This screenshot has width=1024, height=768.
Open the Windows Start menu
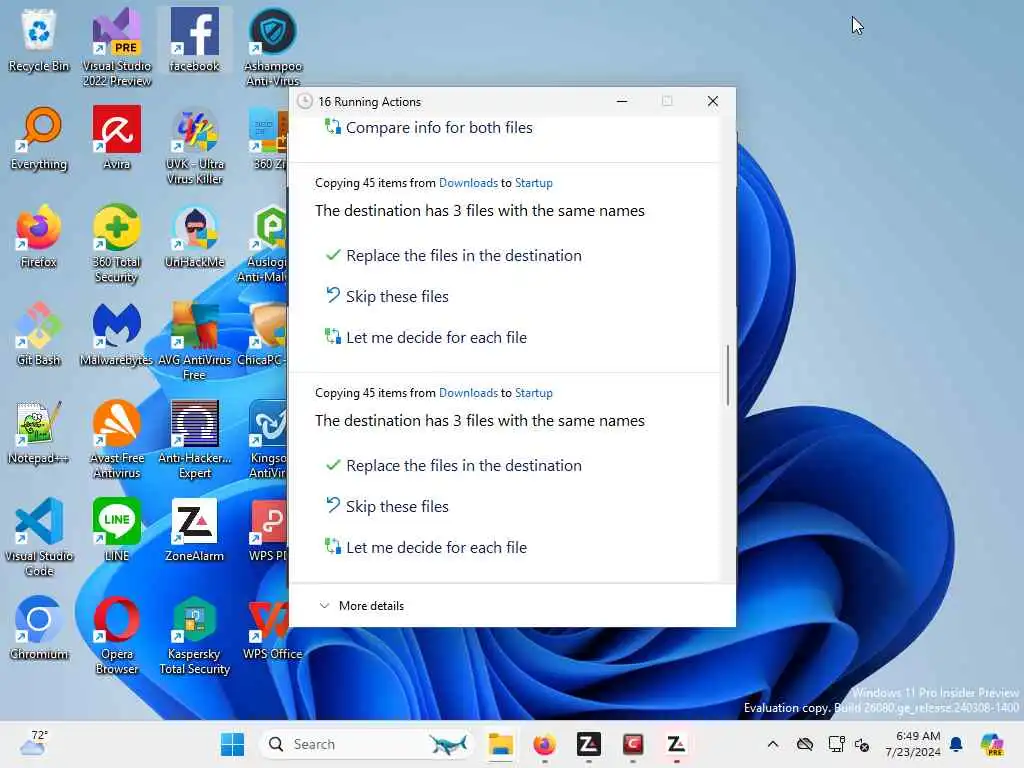(232, 744)
